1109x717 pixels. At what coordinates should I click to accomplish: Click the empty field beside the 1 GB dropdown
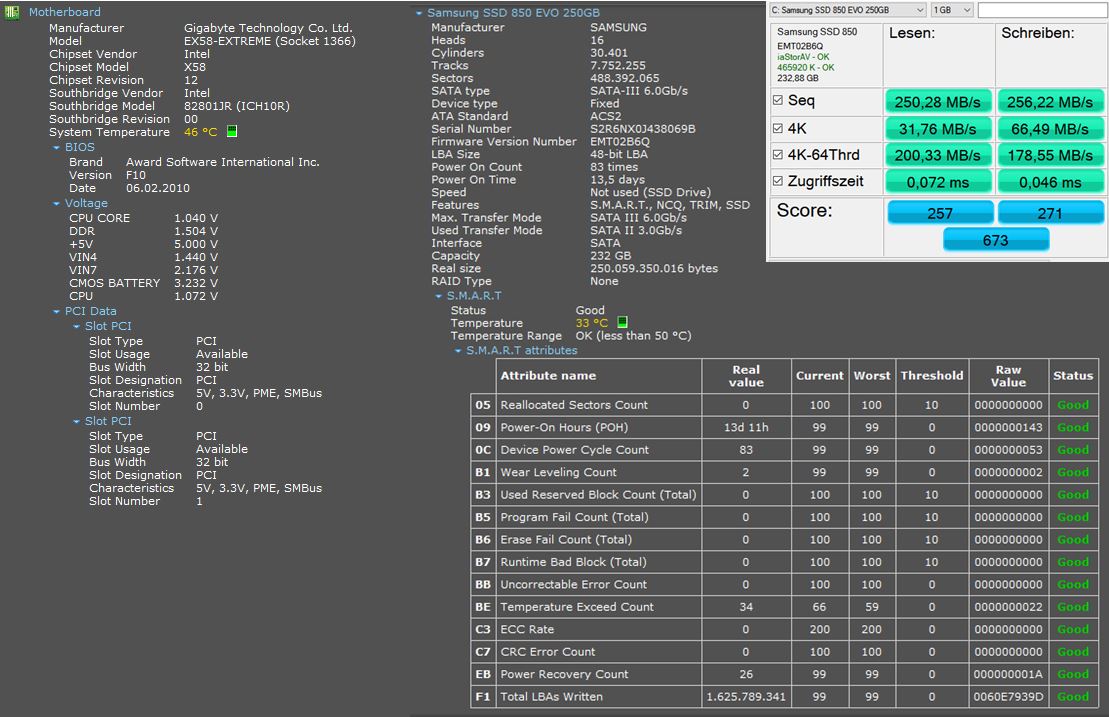1043,10
